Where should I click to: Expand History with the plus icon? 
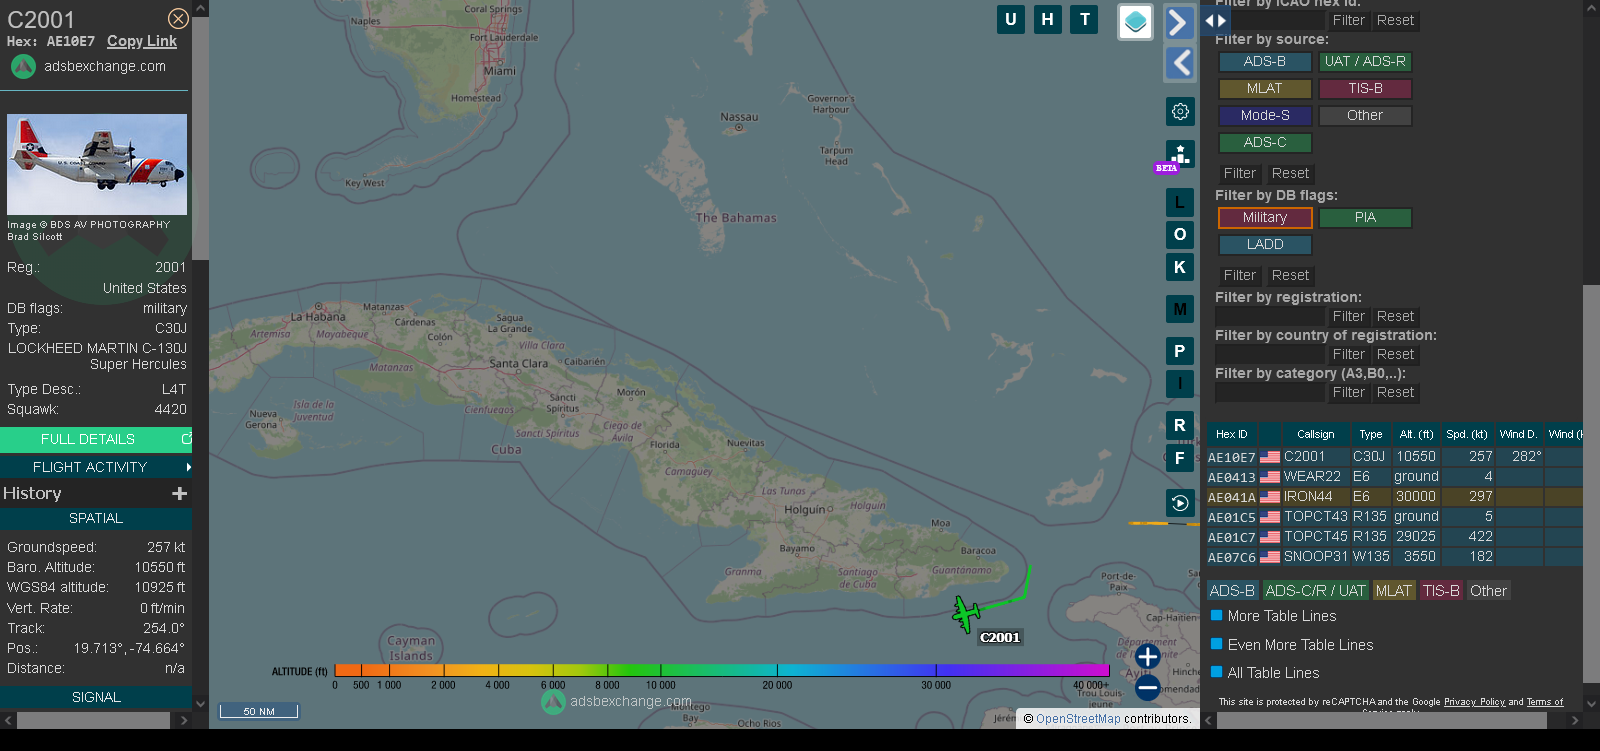(180, 493)
